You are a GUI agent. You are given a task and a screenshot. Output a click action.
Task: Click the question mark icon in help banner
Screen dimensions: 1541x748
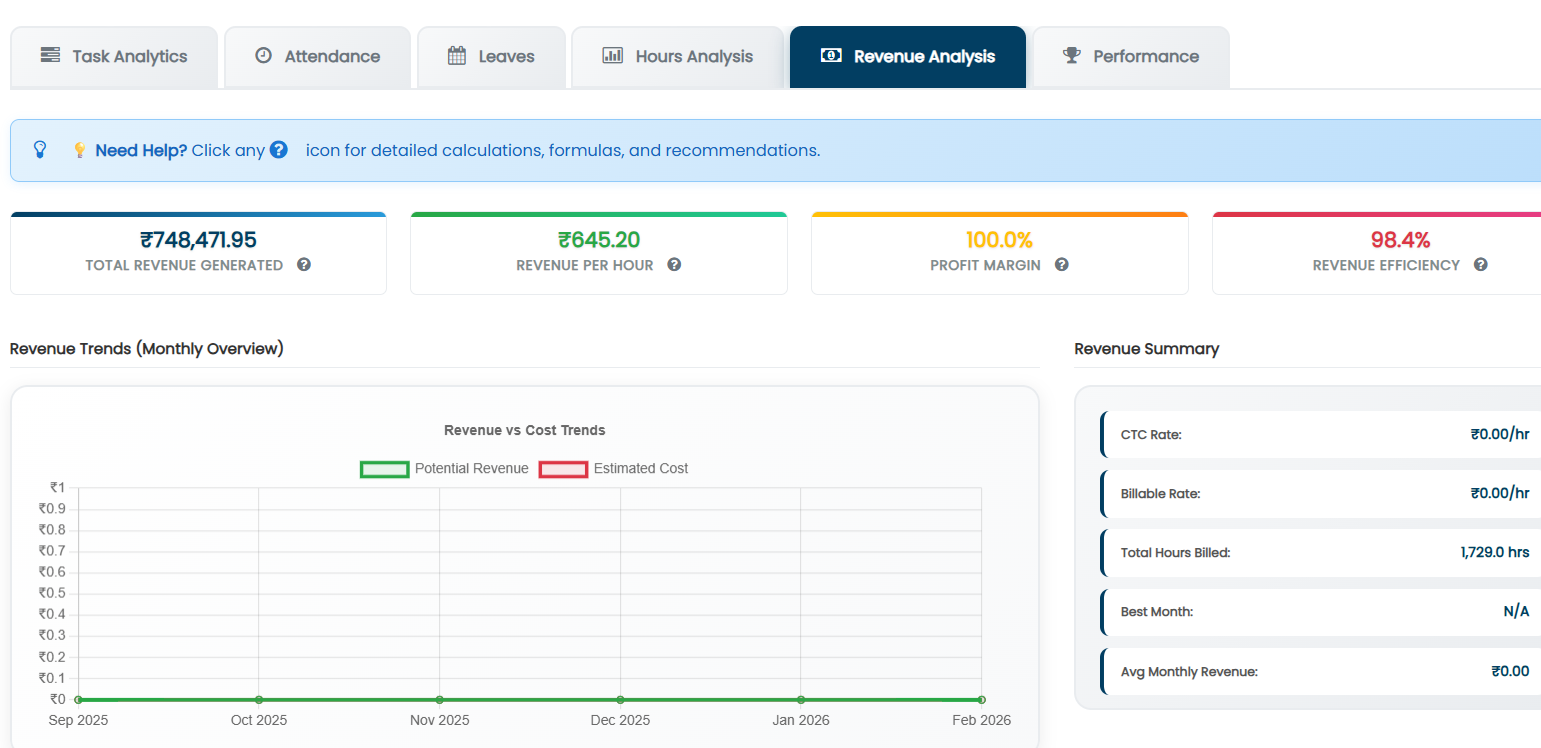point(279,150)
